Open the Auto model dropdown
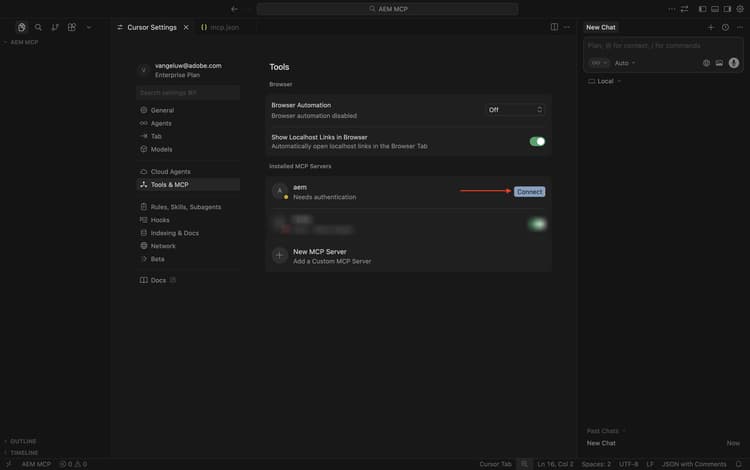 coord(625,63)
